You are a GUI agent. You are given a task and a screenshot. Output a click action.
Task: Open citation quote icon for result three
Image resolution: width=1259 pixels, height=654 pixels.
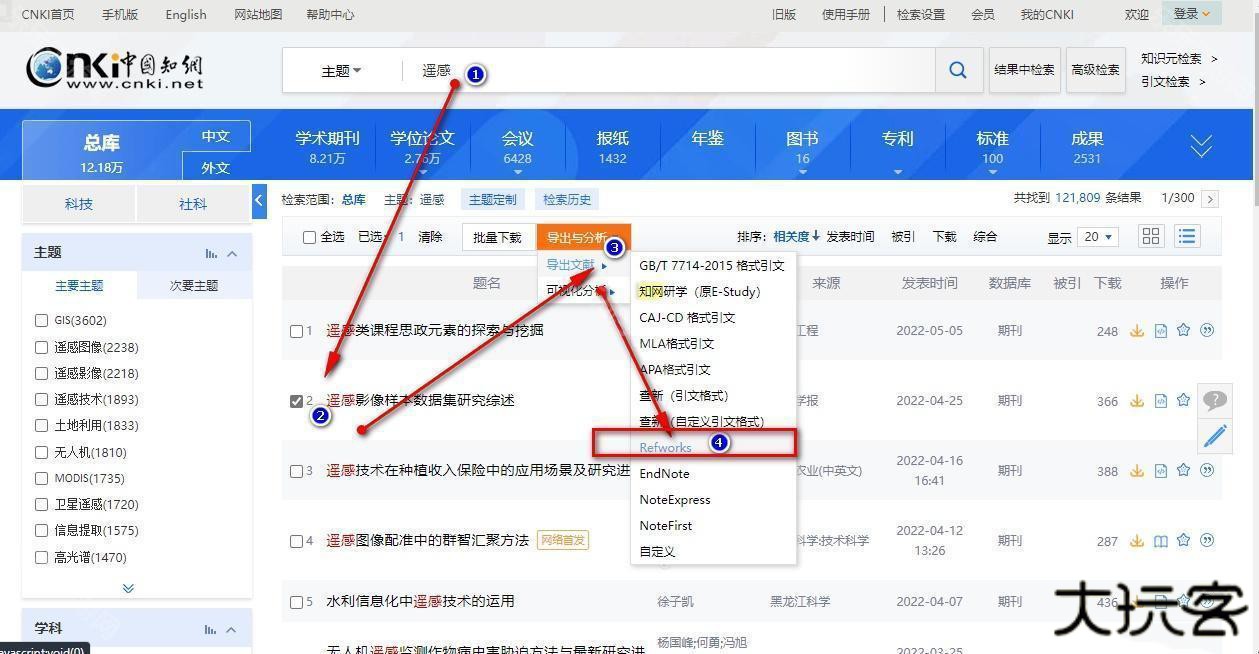[1205, 470]
